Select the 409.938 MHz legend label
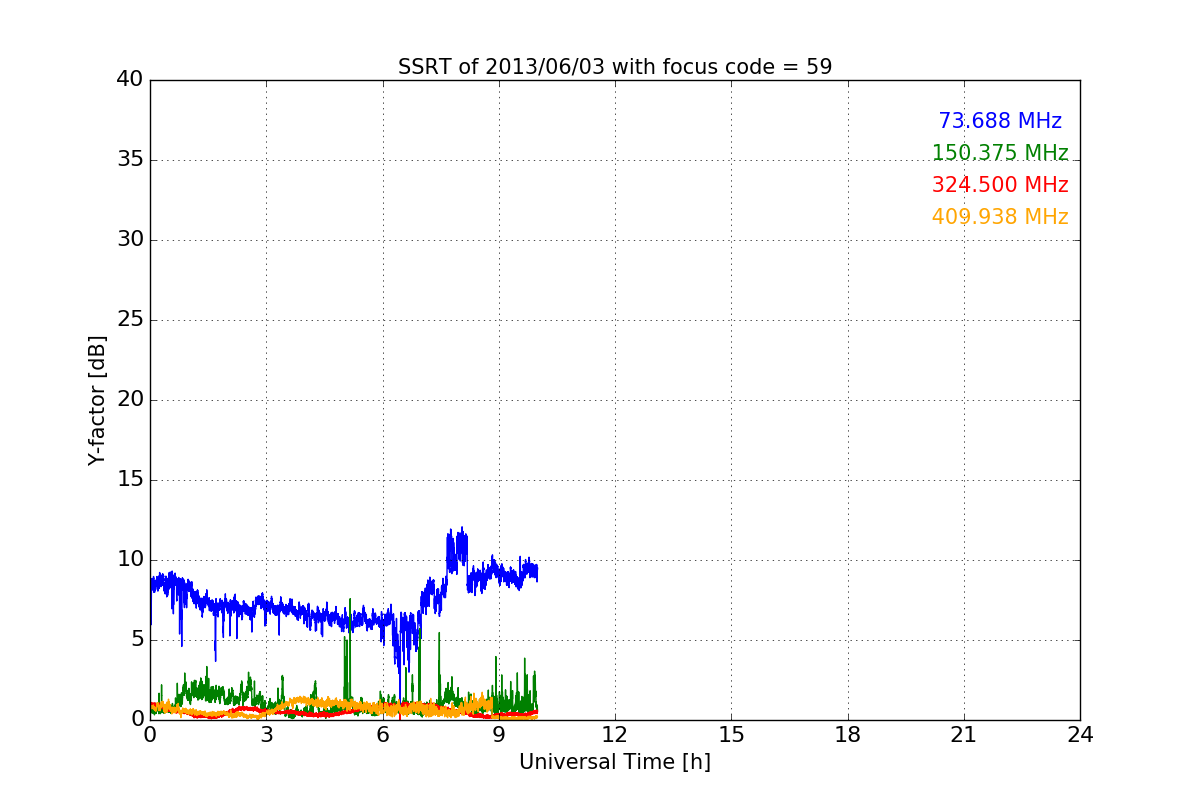 point(1000,217)
